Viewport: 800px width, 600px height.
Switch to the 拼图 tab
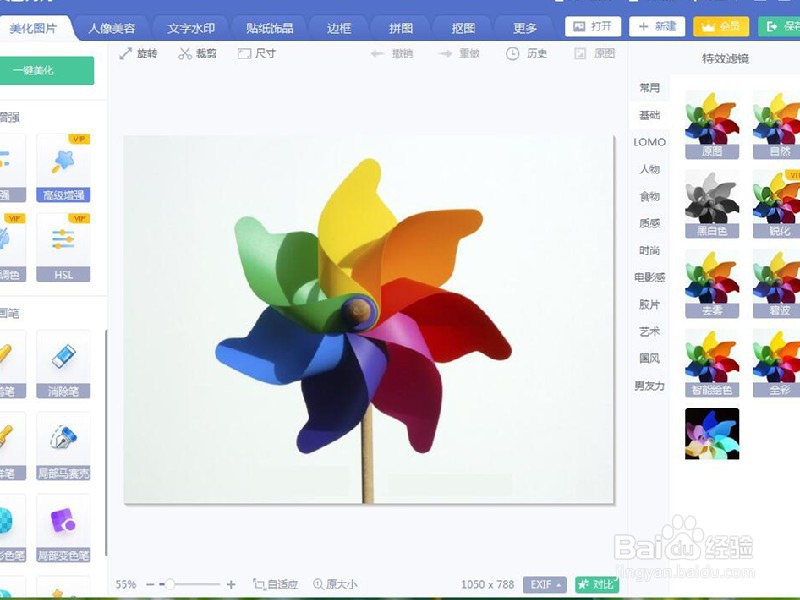click(x=401, y=29)
